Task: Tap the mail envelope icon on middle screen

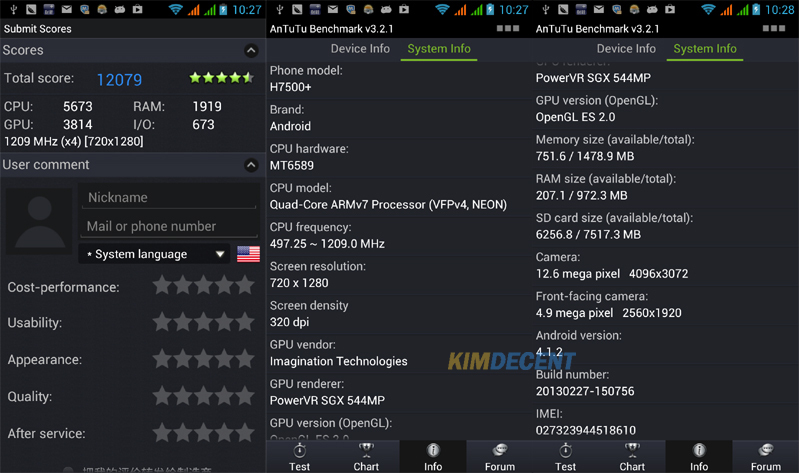Action: (x=333, y=9)
